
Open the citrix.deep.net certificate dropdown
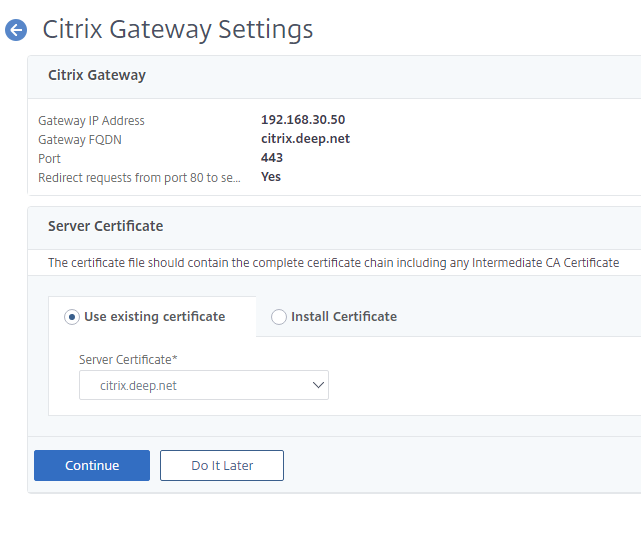pos(203,385)
